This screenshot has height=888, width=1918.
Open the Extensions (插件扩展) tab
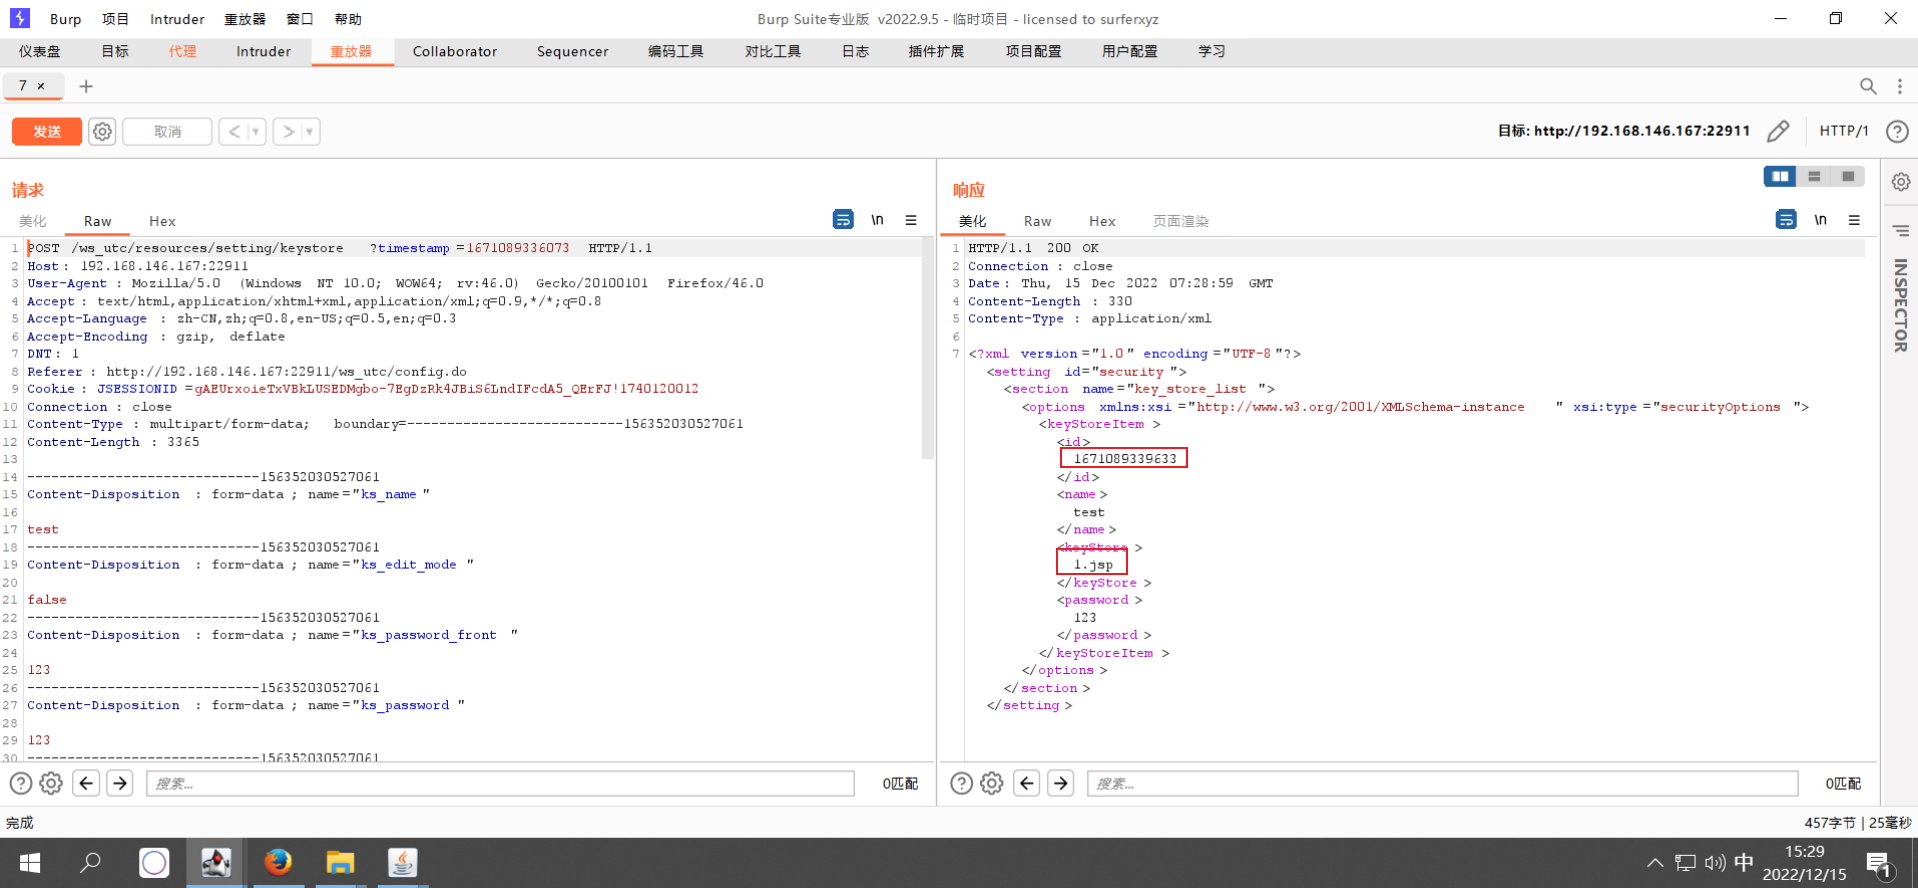point(936,51)
